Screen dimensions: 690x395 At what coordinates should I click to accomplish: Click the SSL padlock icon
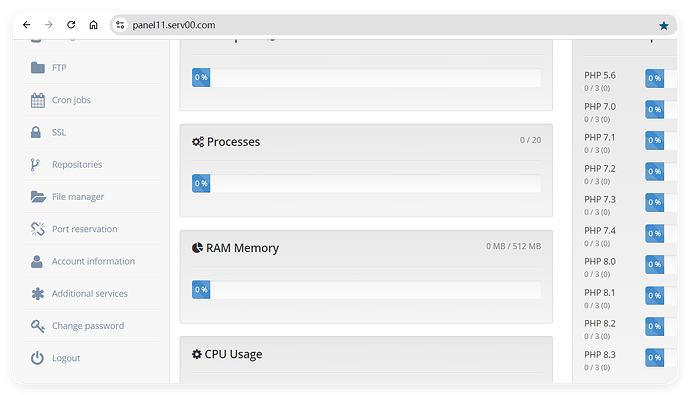coord(36,132)
